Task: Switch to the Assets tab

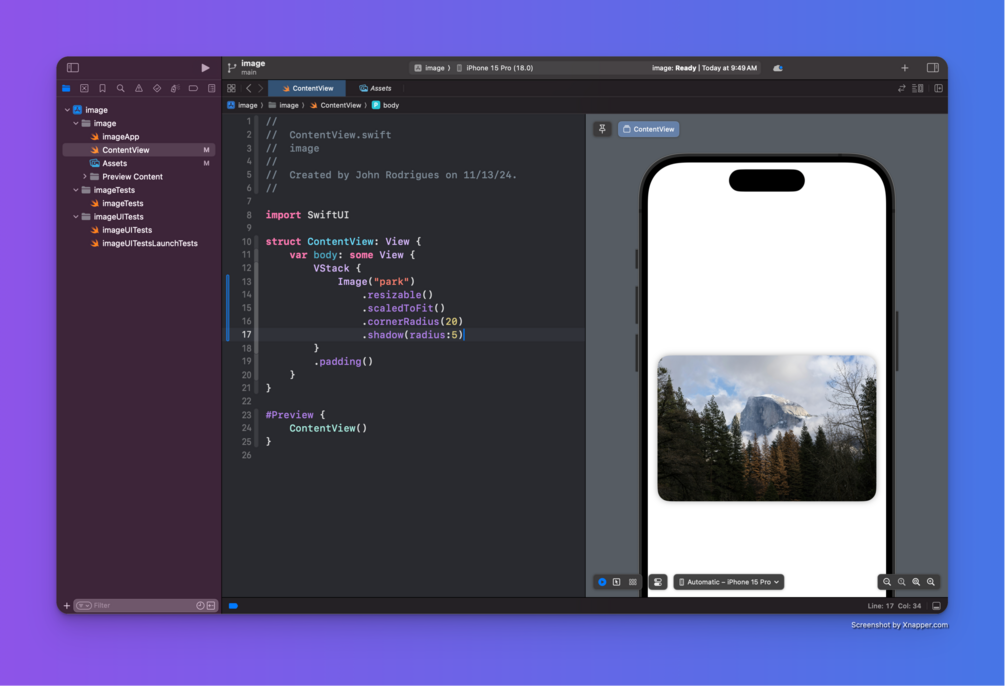Action: coord(376,88)
